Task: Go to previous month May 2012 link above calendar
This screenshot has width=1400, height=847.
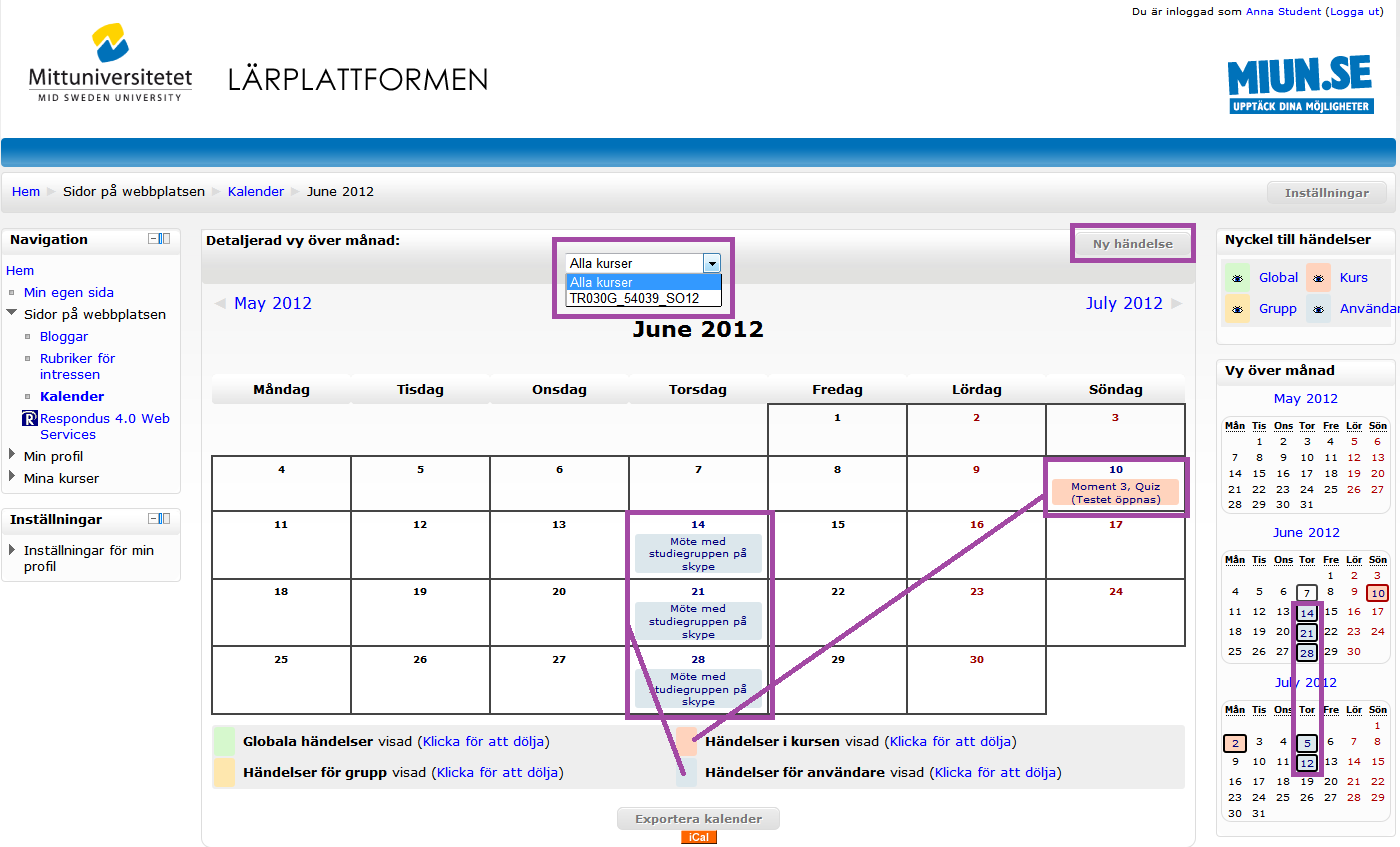Action: tap(273, 303)
